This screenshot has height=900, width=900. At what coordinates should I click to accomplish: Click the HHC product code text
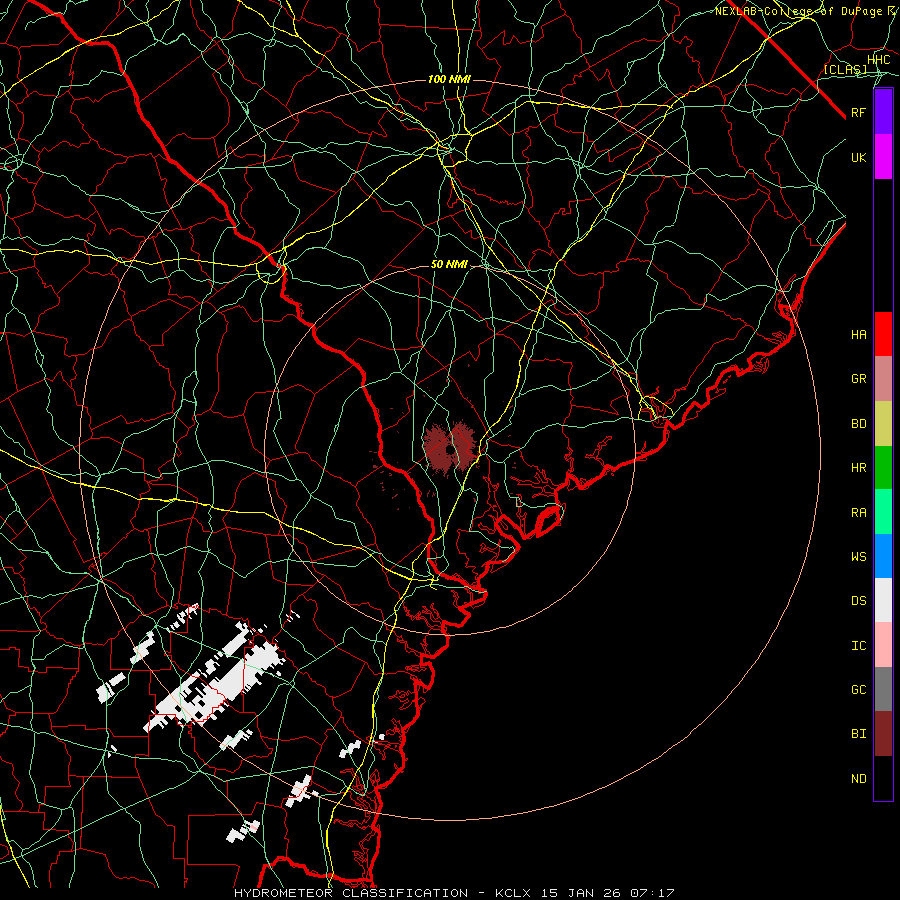(x=878, y=60)
